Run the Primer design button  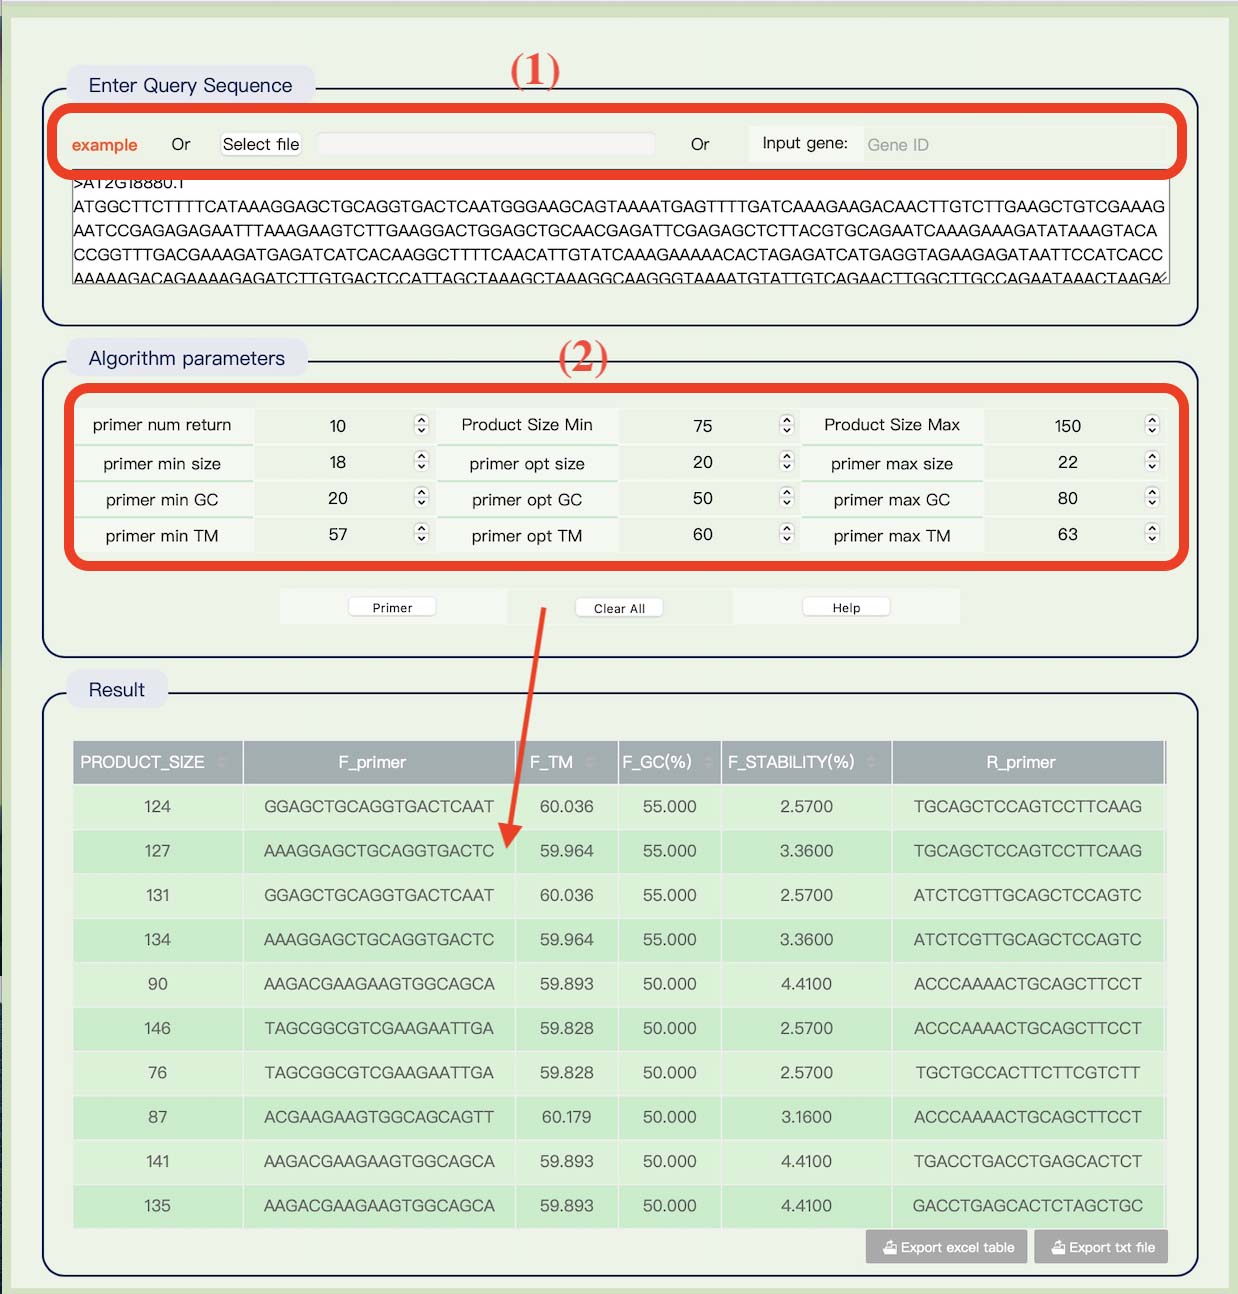392,607
